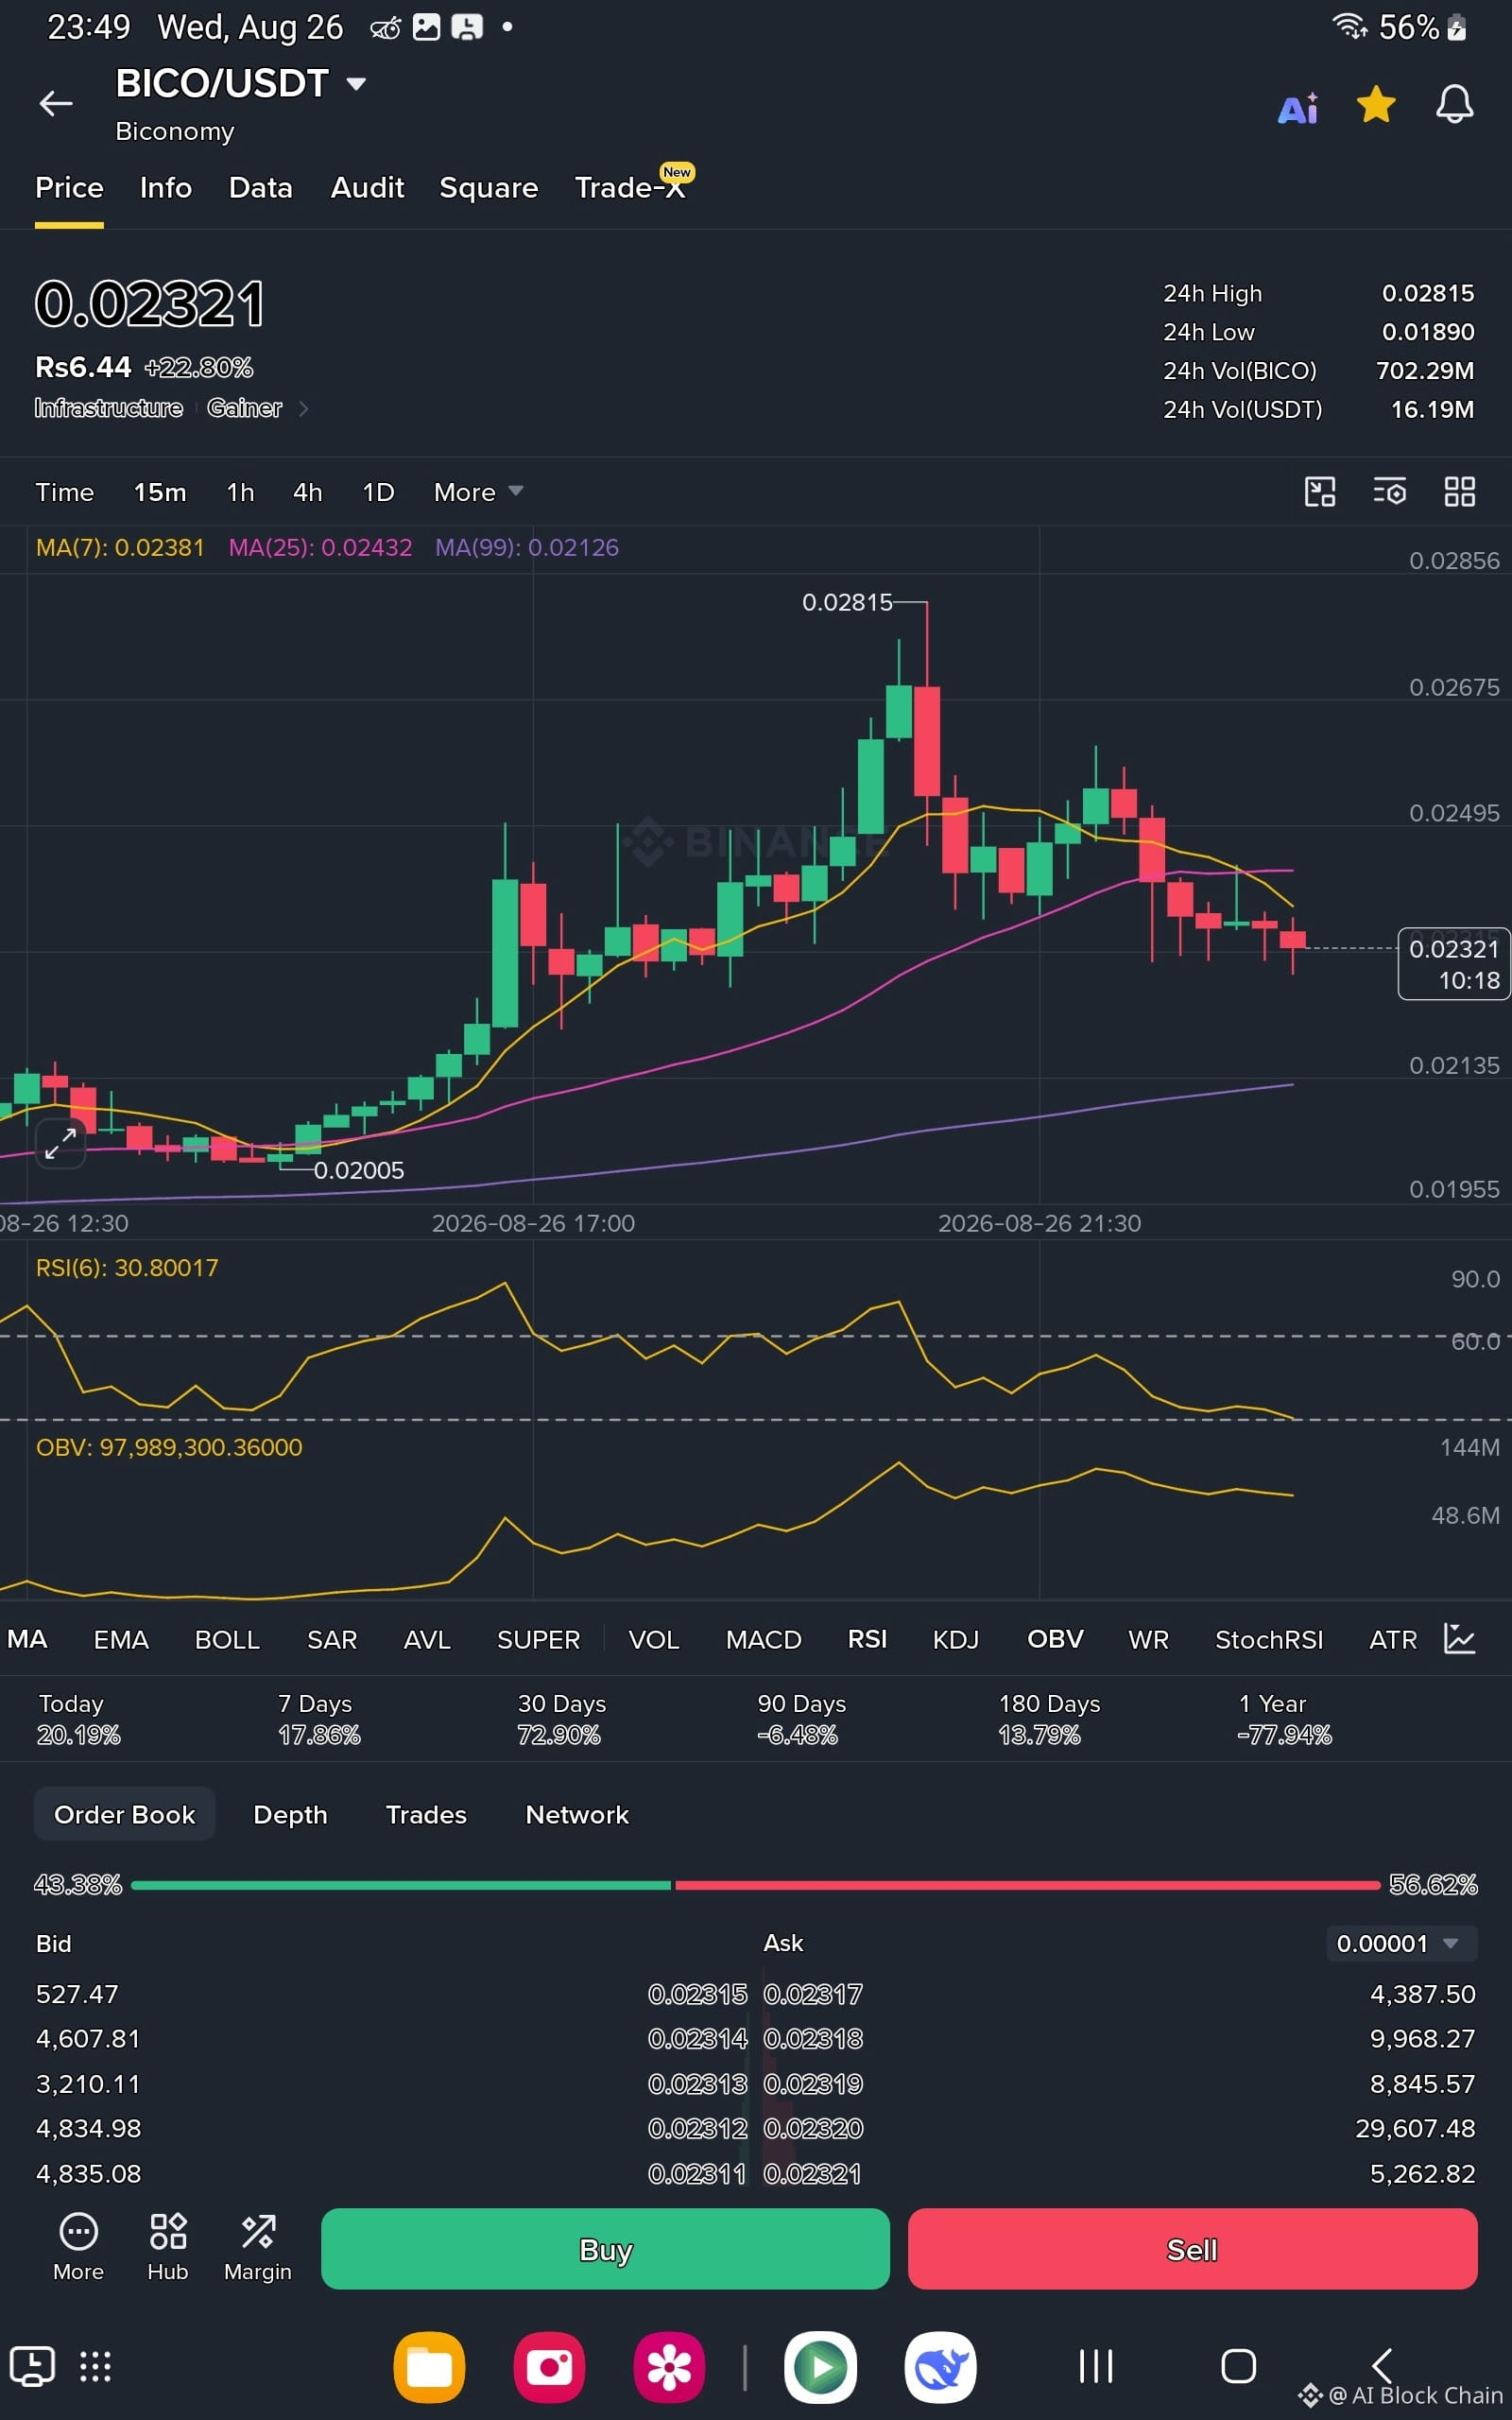The image size is (1512, 2420).
Task: Open the Infrastructure category tag
Action: click(x=109, y=408)
